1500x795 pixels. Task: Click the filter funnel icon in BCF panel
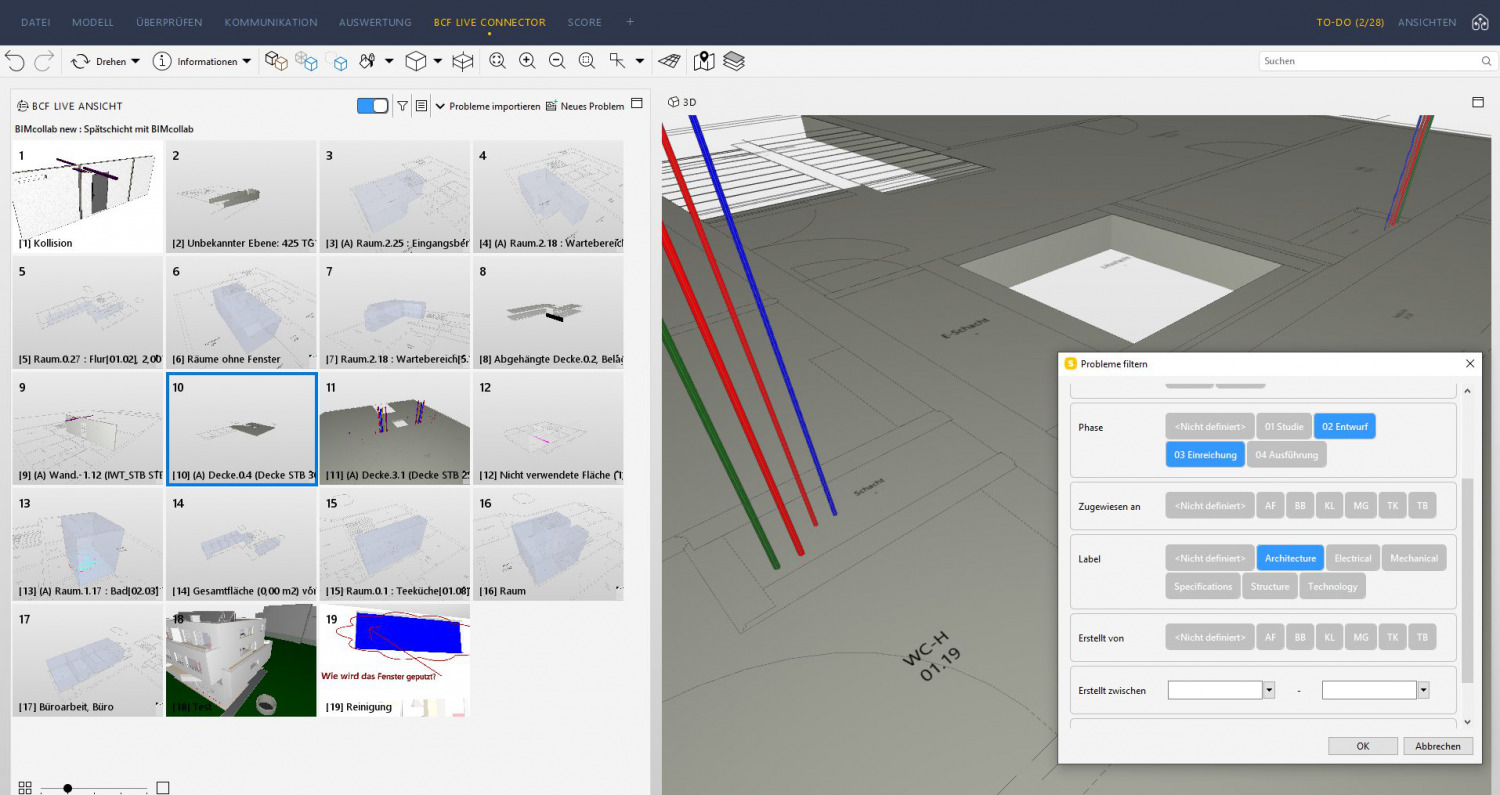(402, 106)
